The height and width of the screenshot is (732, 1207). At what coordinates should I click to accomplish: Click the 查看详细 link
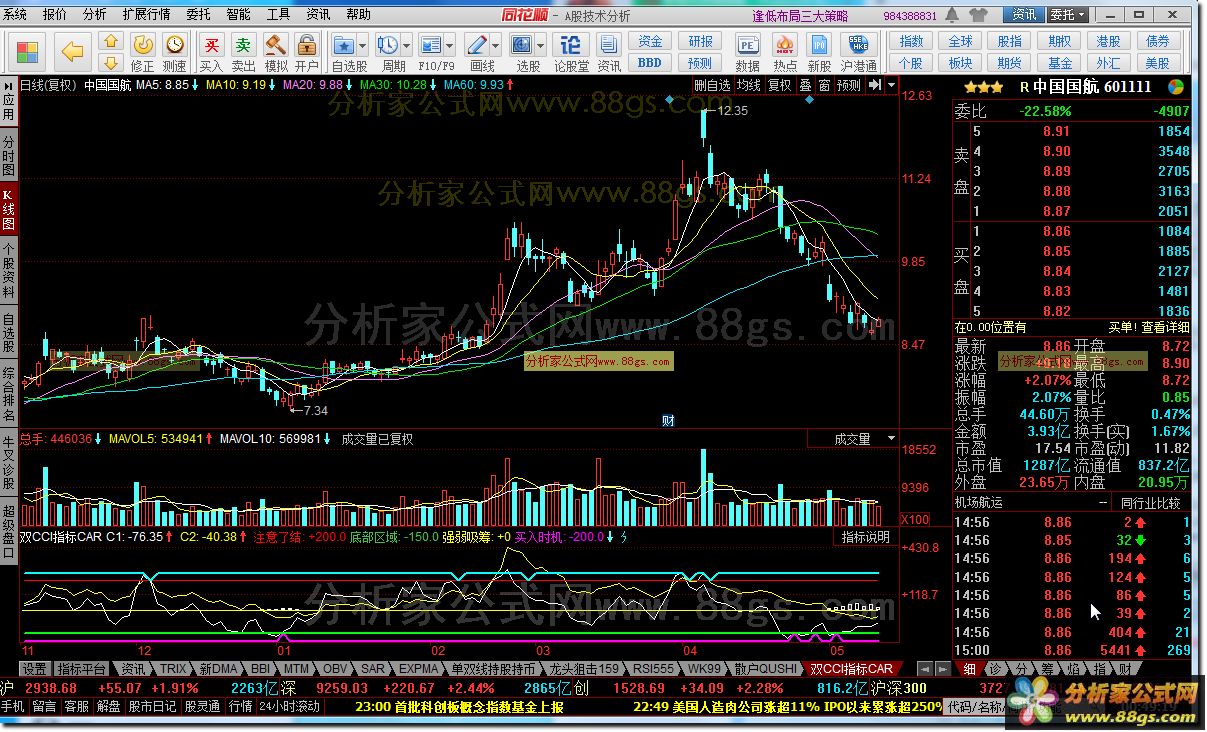[x=1165, y=327]
